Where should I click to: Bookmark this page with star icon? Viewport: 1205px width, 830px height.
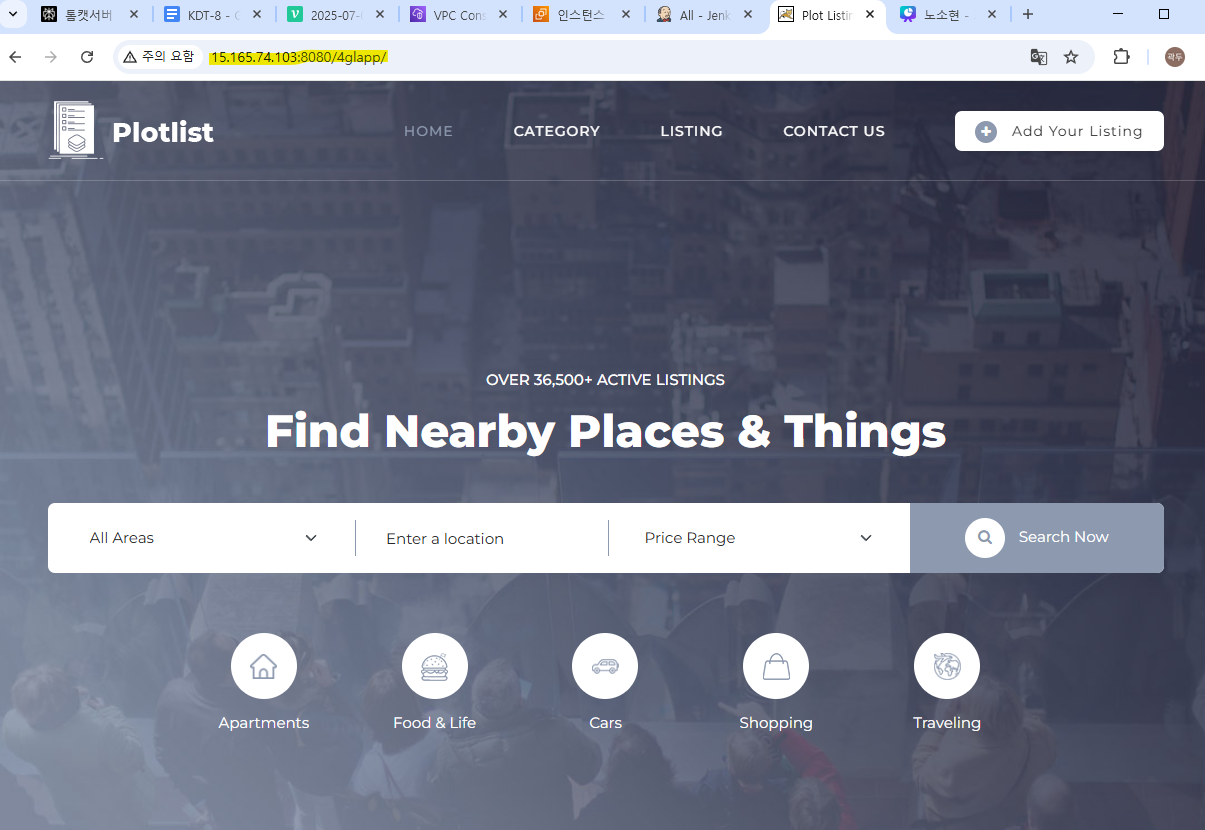[1071, 57]
